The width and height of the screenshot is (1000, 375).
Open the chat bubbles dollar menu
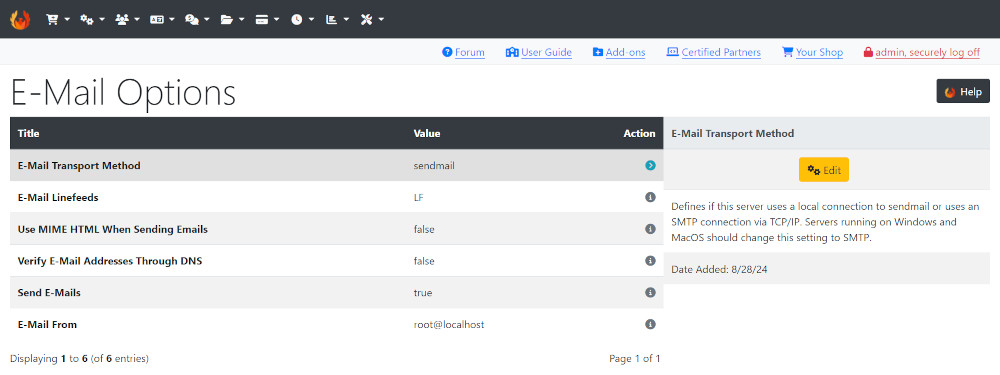pyautogui.click(x=197, y=19)
